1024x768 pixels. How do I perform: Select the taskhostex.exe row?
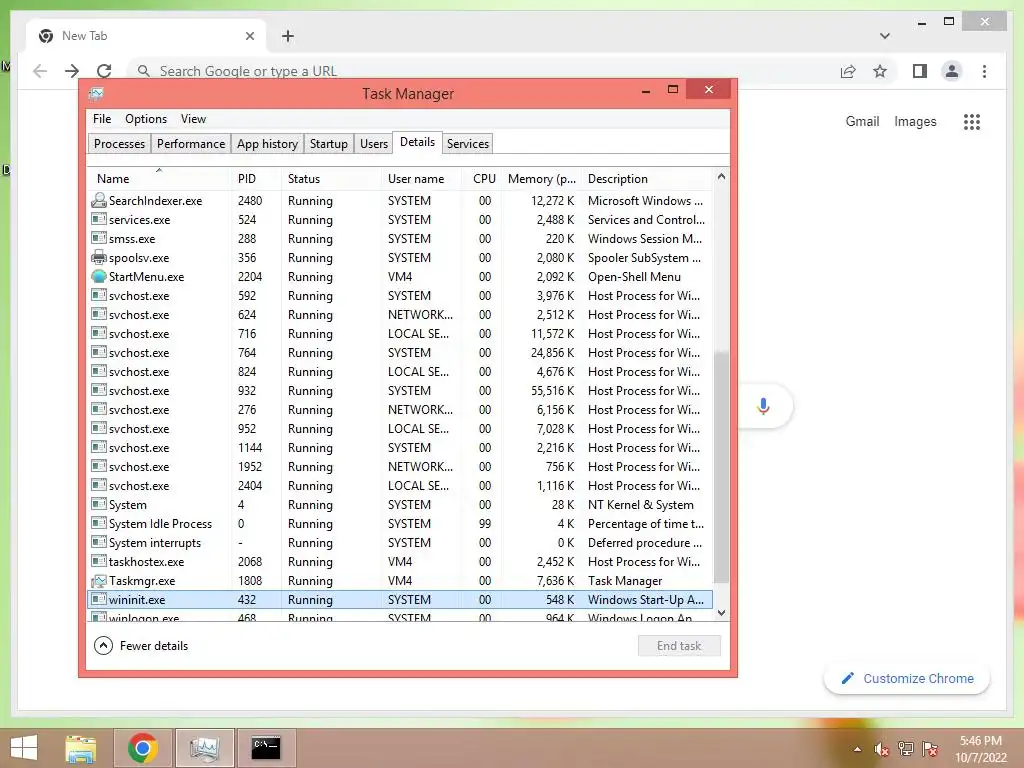point(400,562)
